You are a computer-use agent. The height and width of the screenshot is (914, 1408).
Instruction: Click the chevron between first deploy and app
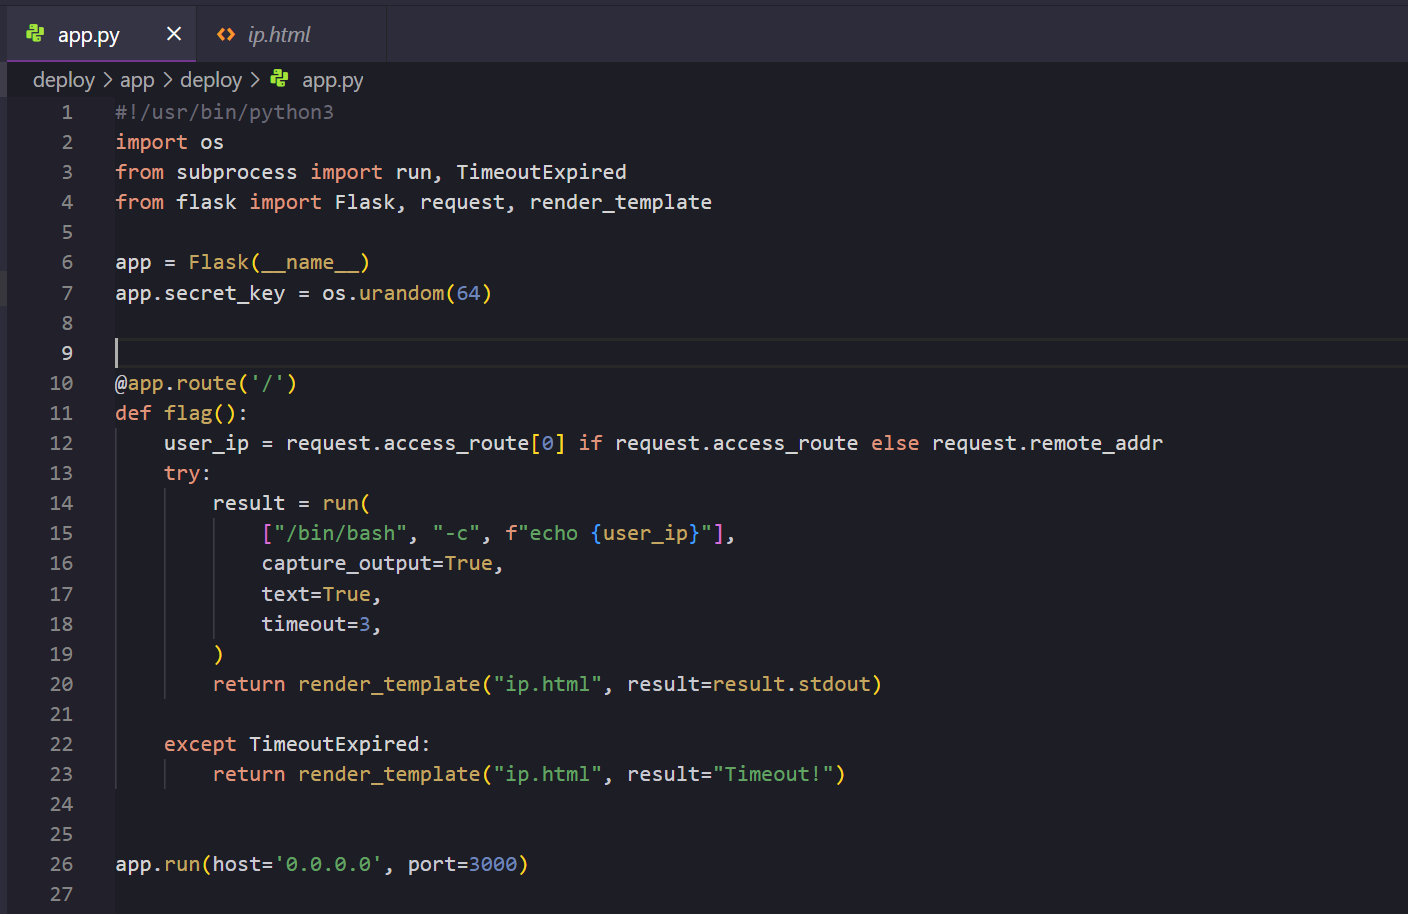click(108, 80)
